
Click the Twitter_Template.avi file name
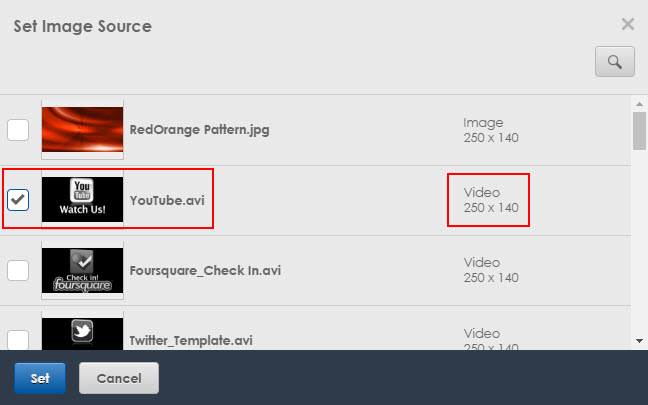tap(191, 341)
